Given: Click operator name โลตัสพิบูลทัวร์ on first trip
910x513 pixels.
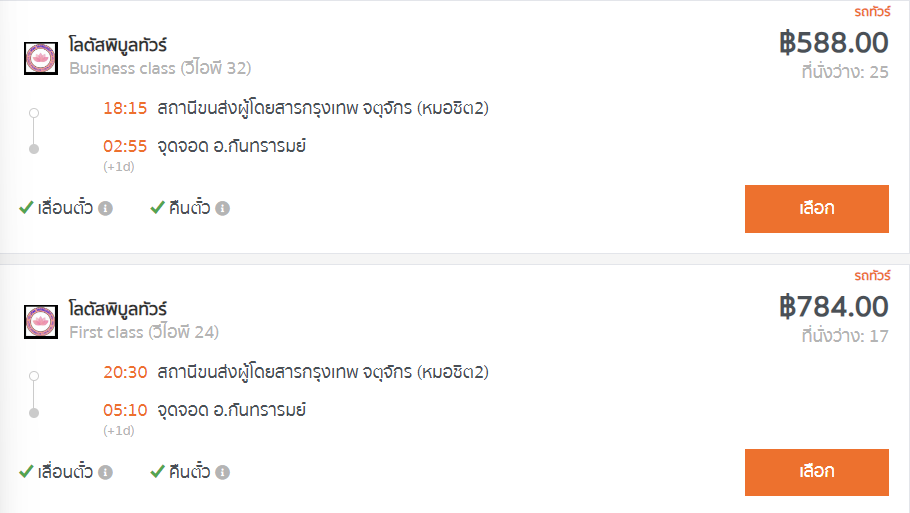Looking at the screenshot, I should 118,45.
